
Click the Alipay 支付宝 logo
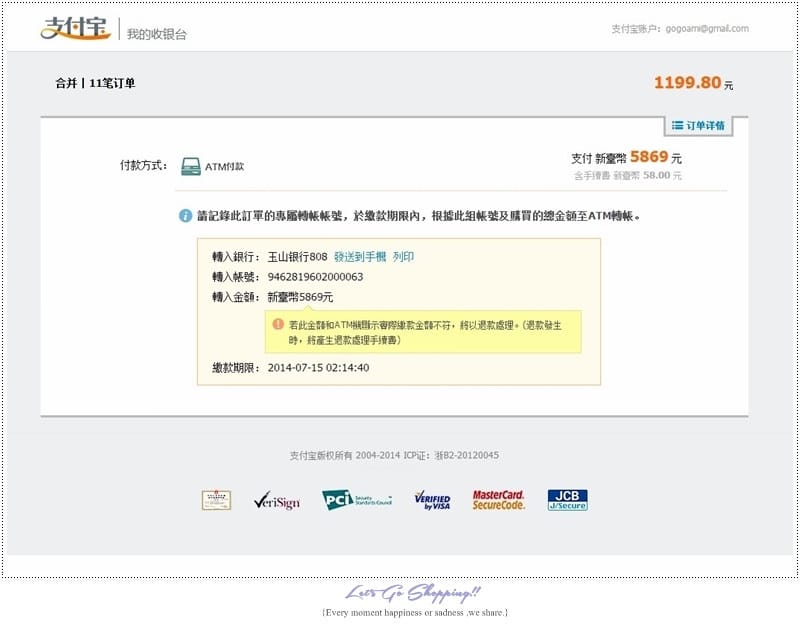click(76, 28)
